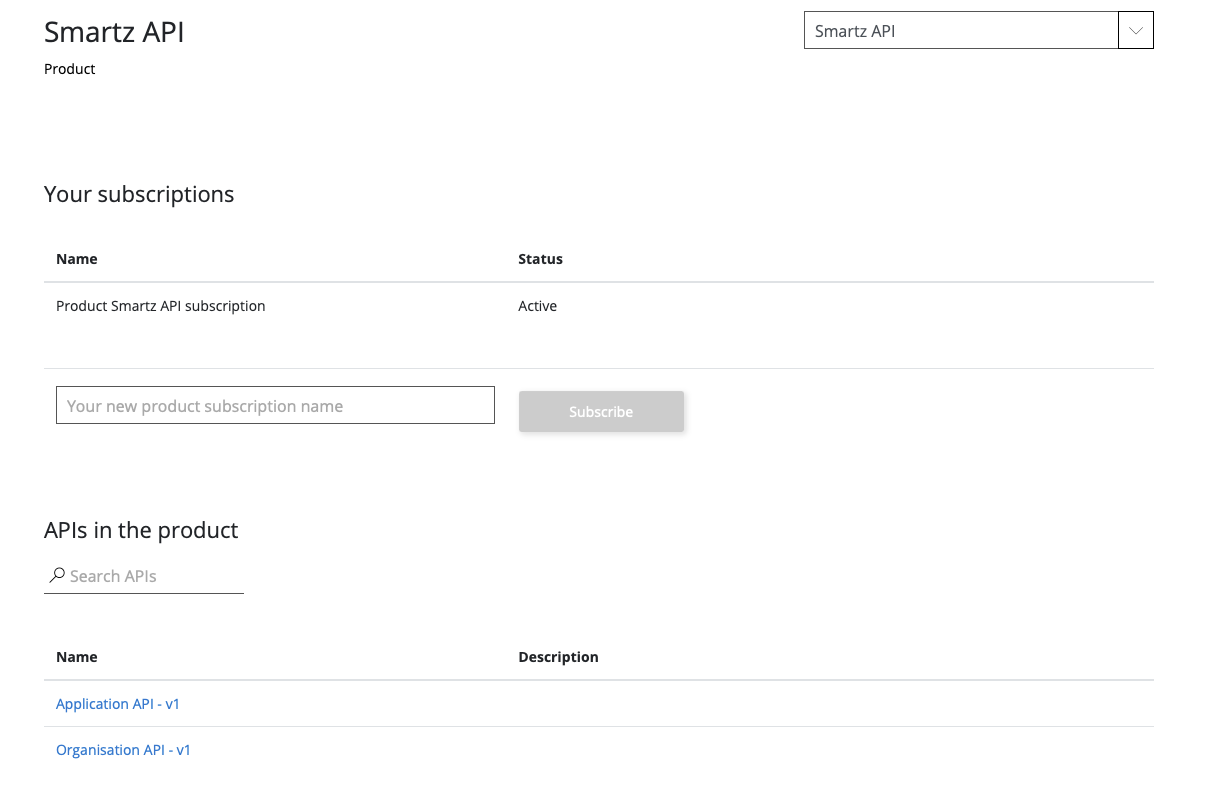This screenshot has width=1220, height=796.
Task: Click the chevron arrow of the product dropdown
Action: coord(1135,31)
